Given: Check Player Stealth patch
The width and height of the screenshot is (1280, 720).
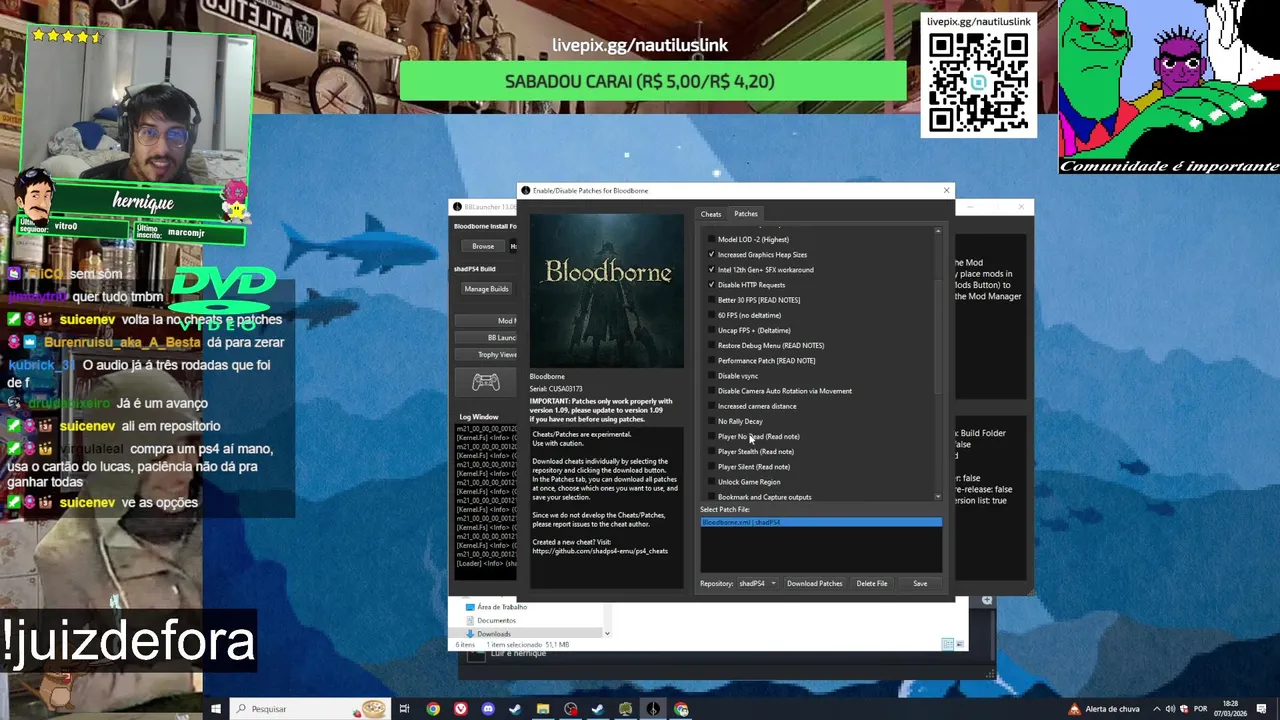Looking at the screenshot, I should [x=712, y=451].
